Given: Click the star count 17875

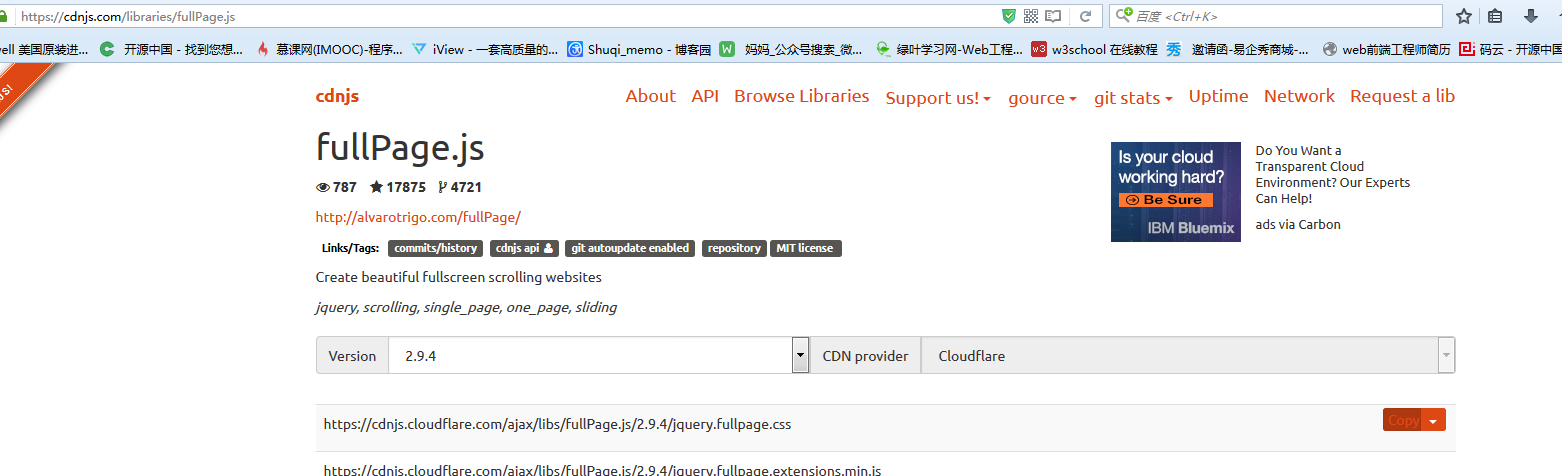Looking at the screenshot, I should pos(398,187).
